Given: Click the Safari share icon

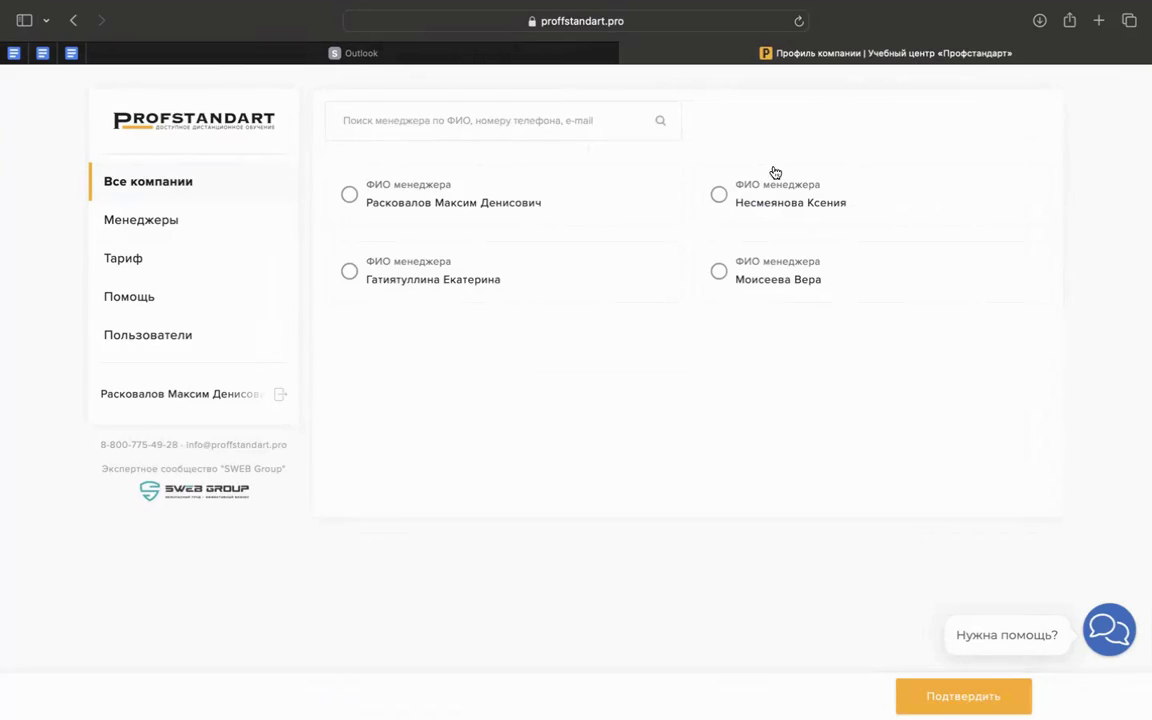Looking at the screenshot, I should tap(1070, 21).
